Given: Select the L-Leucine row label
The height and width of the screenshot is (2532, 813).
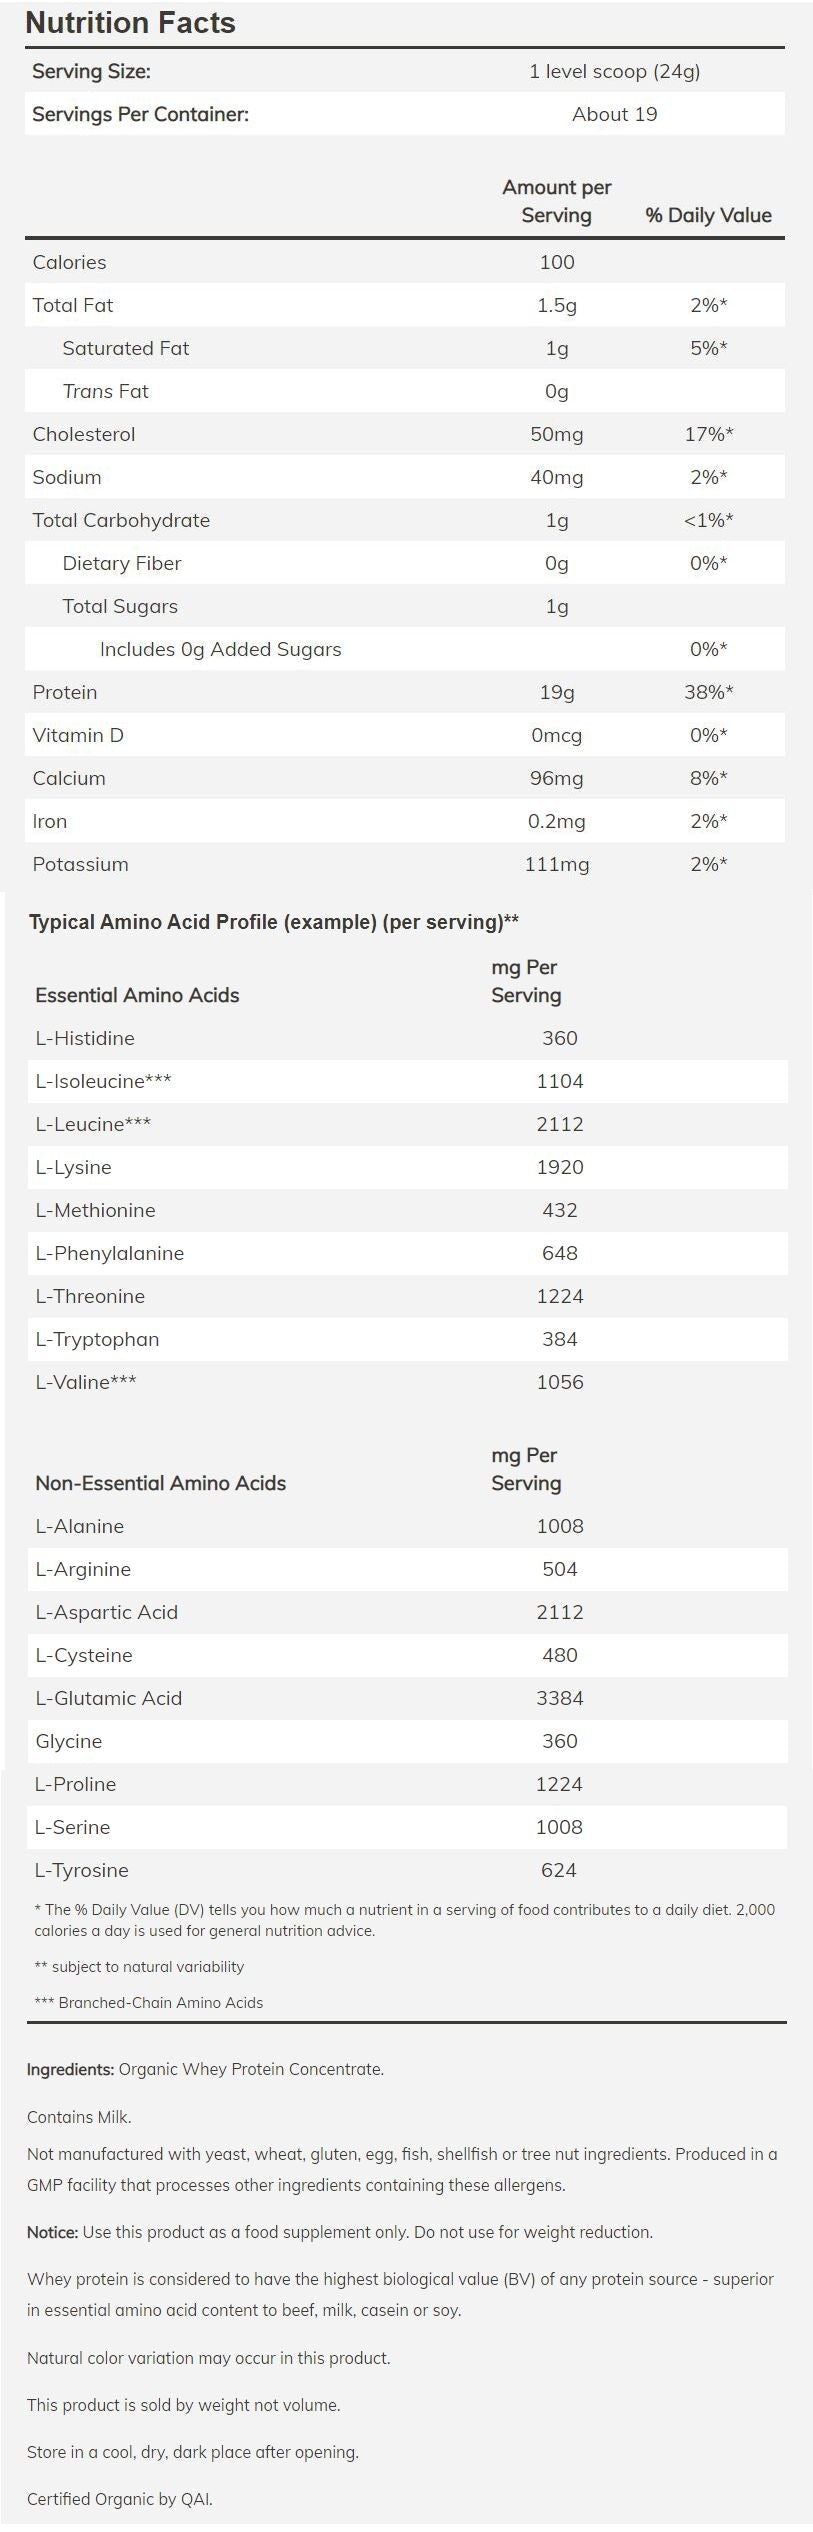Looking at the screenshot, I should pyautogui.click(x=93, y=1124).
